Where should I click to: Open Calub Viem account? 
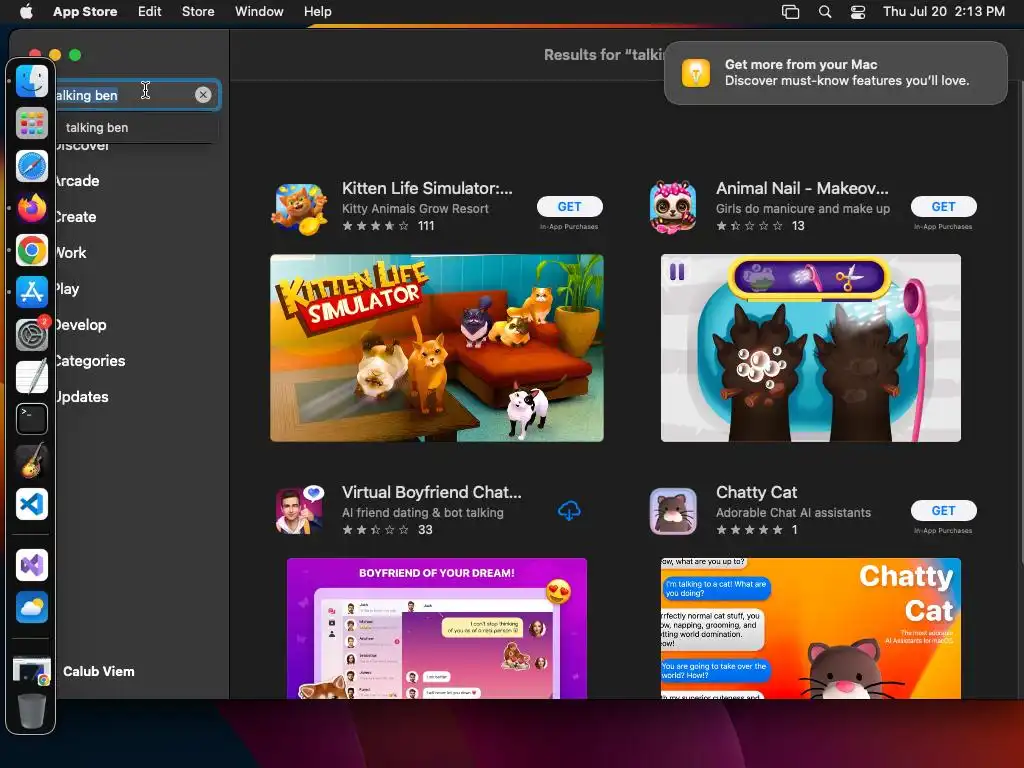tap(99, 671)
